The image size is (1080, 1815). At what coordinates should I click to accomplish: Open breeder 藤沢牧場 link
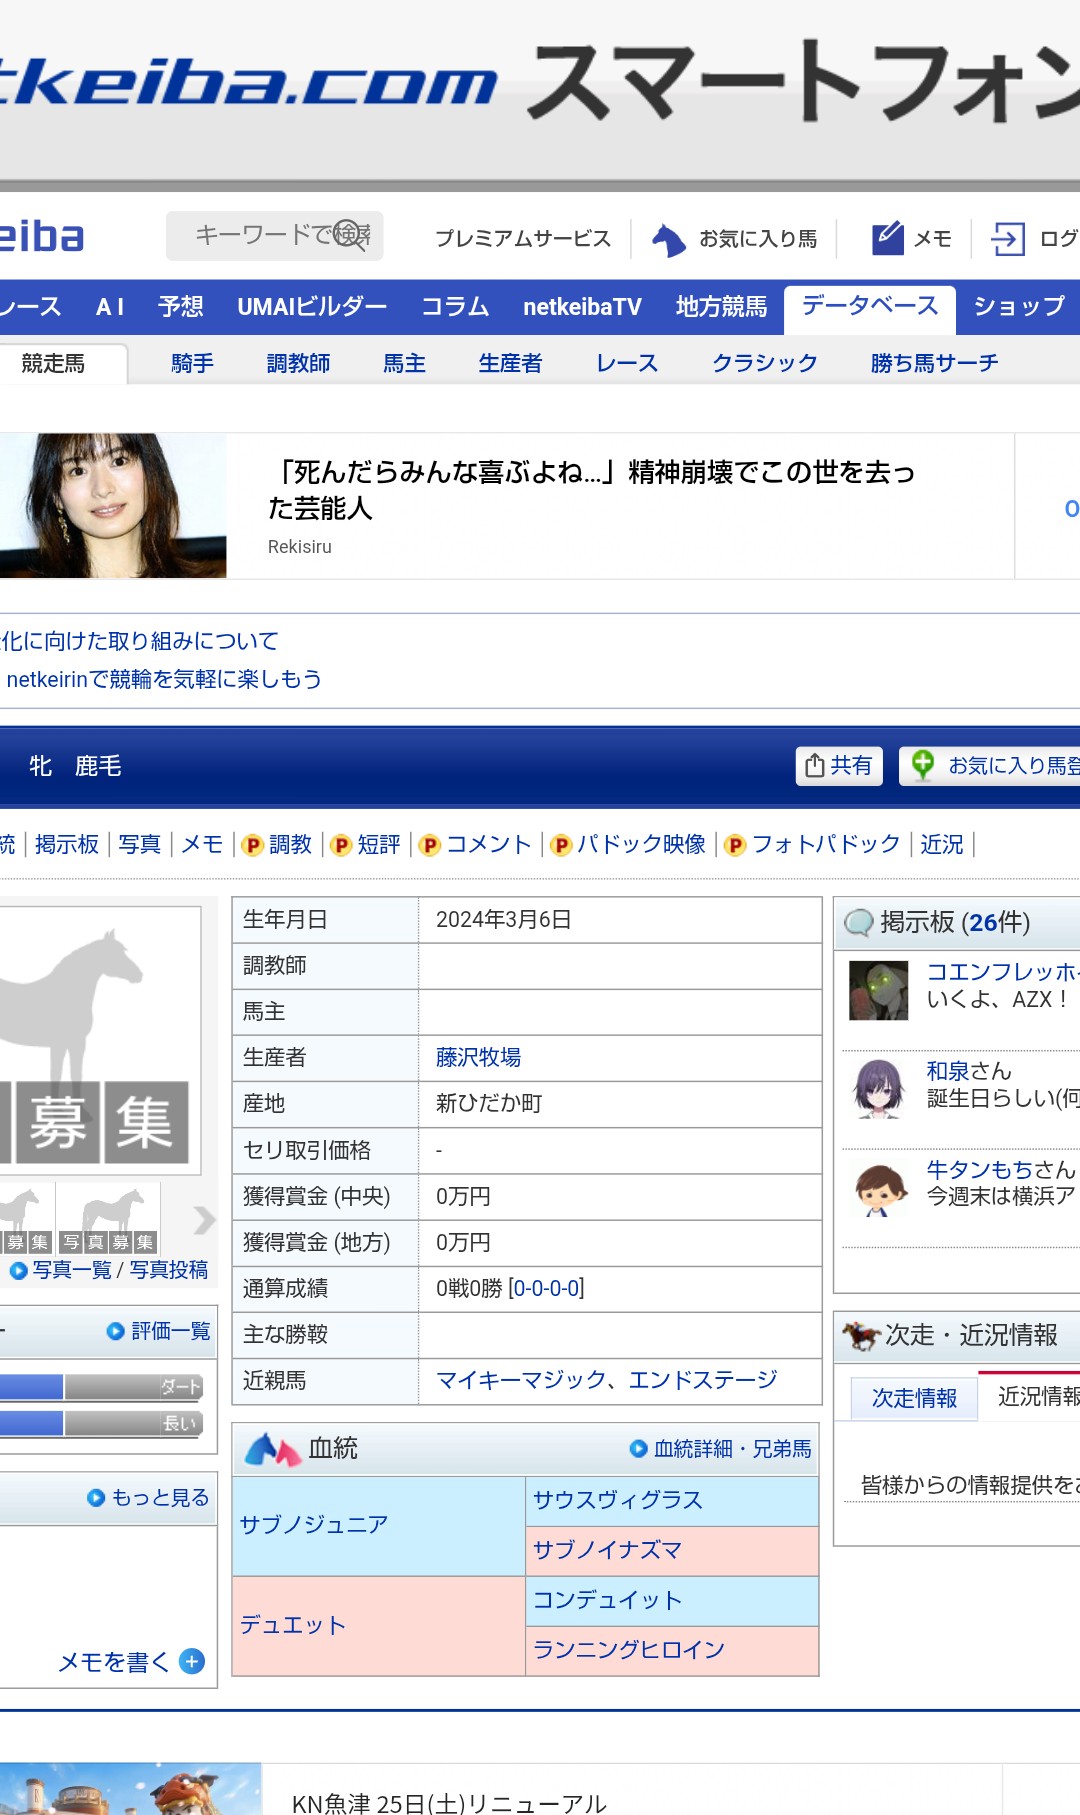point(478,1058)
